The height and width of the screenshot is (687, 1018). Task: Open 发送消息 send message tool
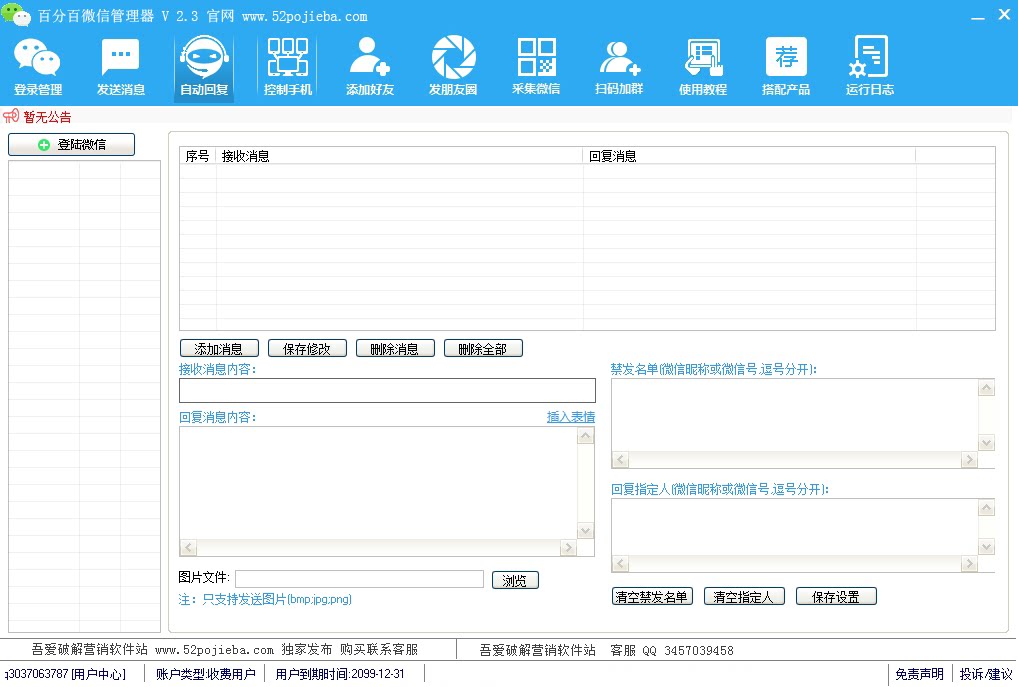click(x=121, y=67)
